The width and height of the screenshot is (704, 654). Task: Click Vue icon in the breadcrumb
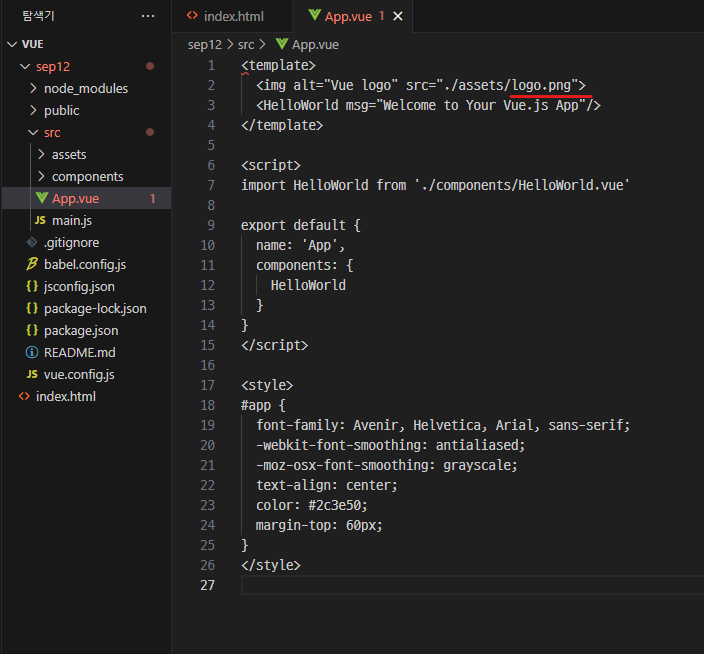282,44
